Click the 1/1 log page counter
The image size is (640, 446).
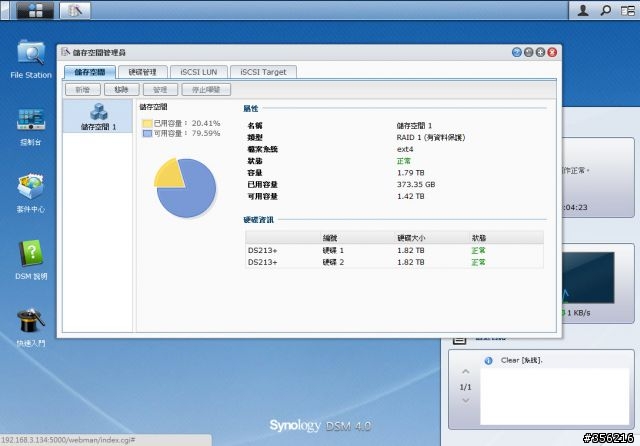(x=465, y=387)
